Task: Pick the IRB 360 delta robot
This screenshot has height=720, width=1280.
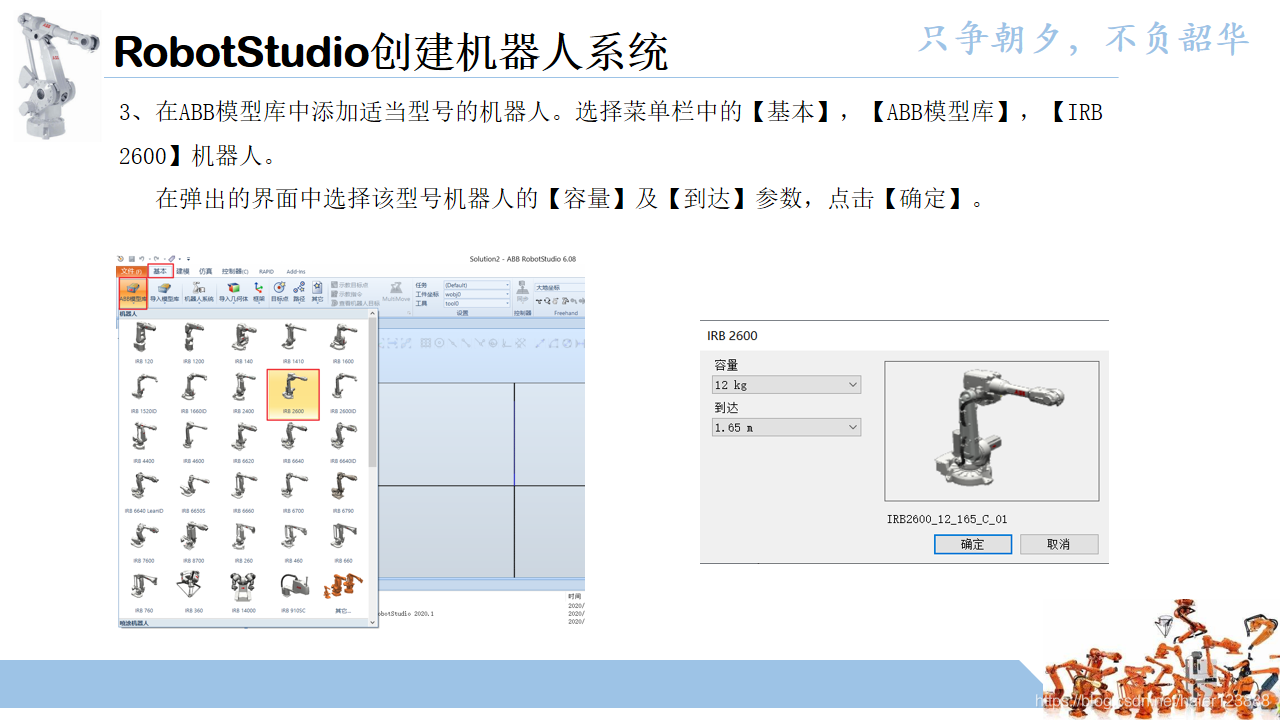Action: (193, 593)
